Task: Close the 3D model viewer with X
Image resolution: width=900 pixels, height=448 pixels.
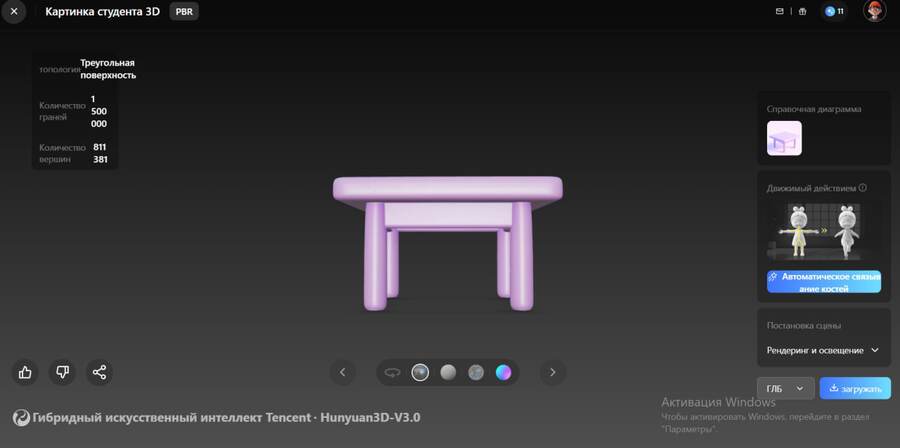Action: tap(13, 11)
